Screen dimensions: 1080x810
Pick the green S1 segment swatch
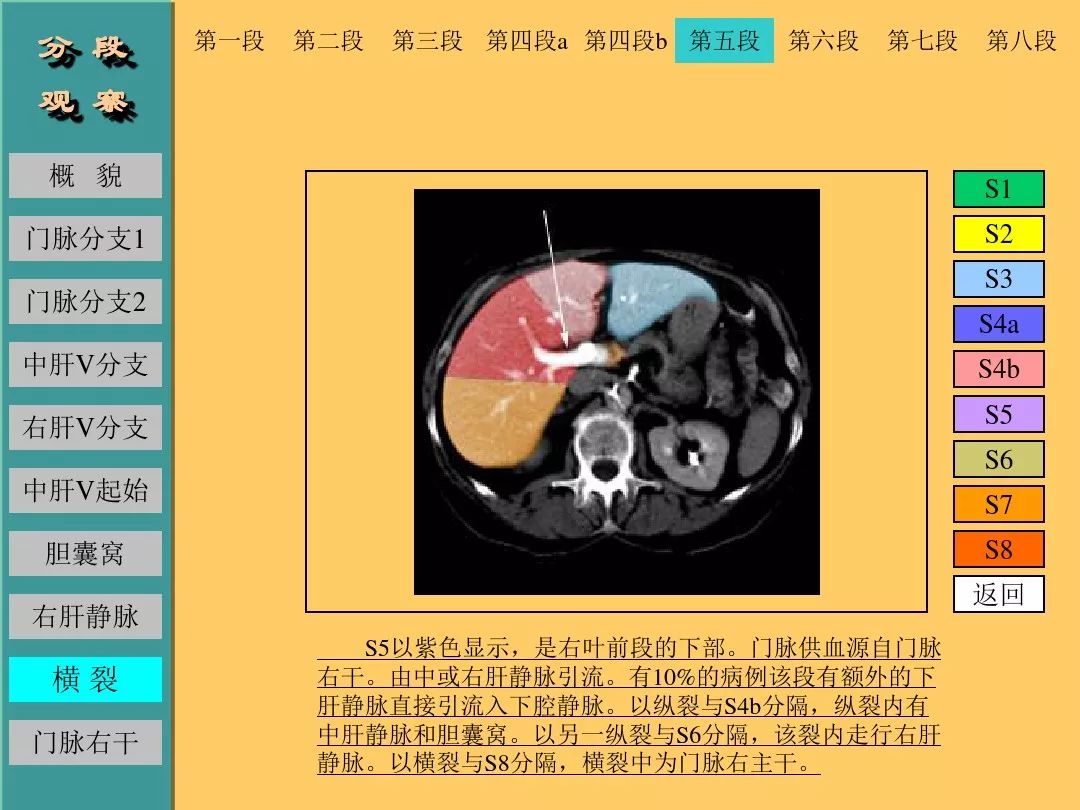pos(998,189)
